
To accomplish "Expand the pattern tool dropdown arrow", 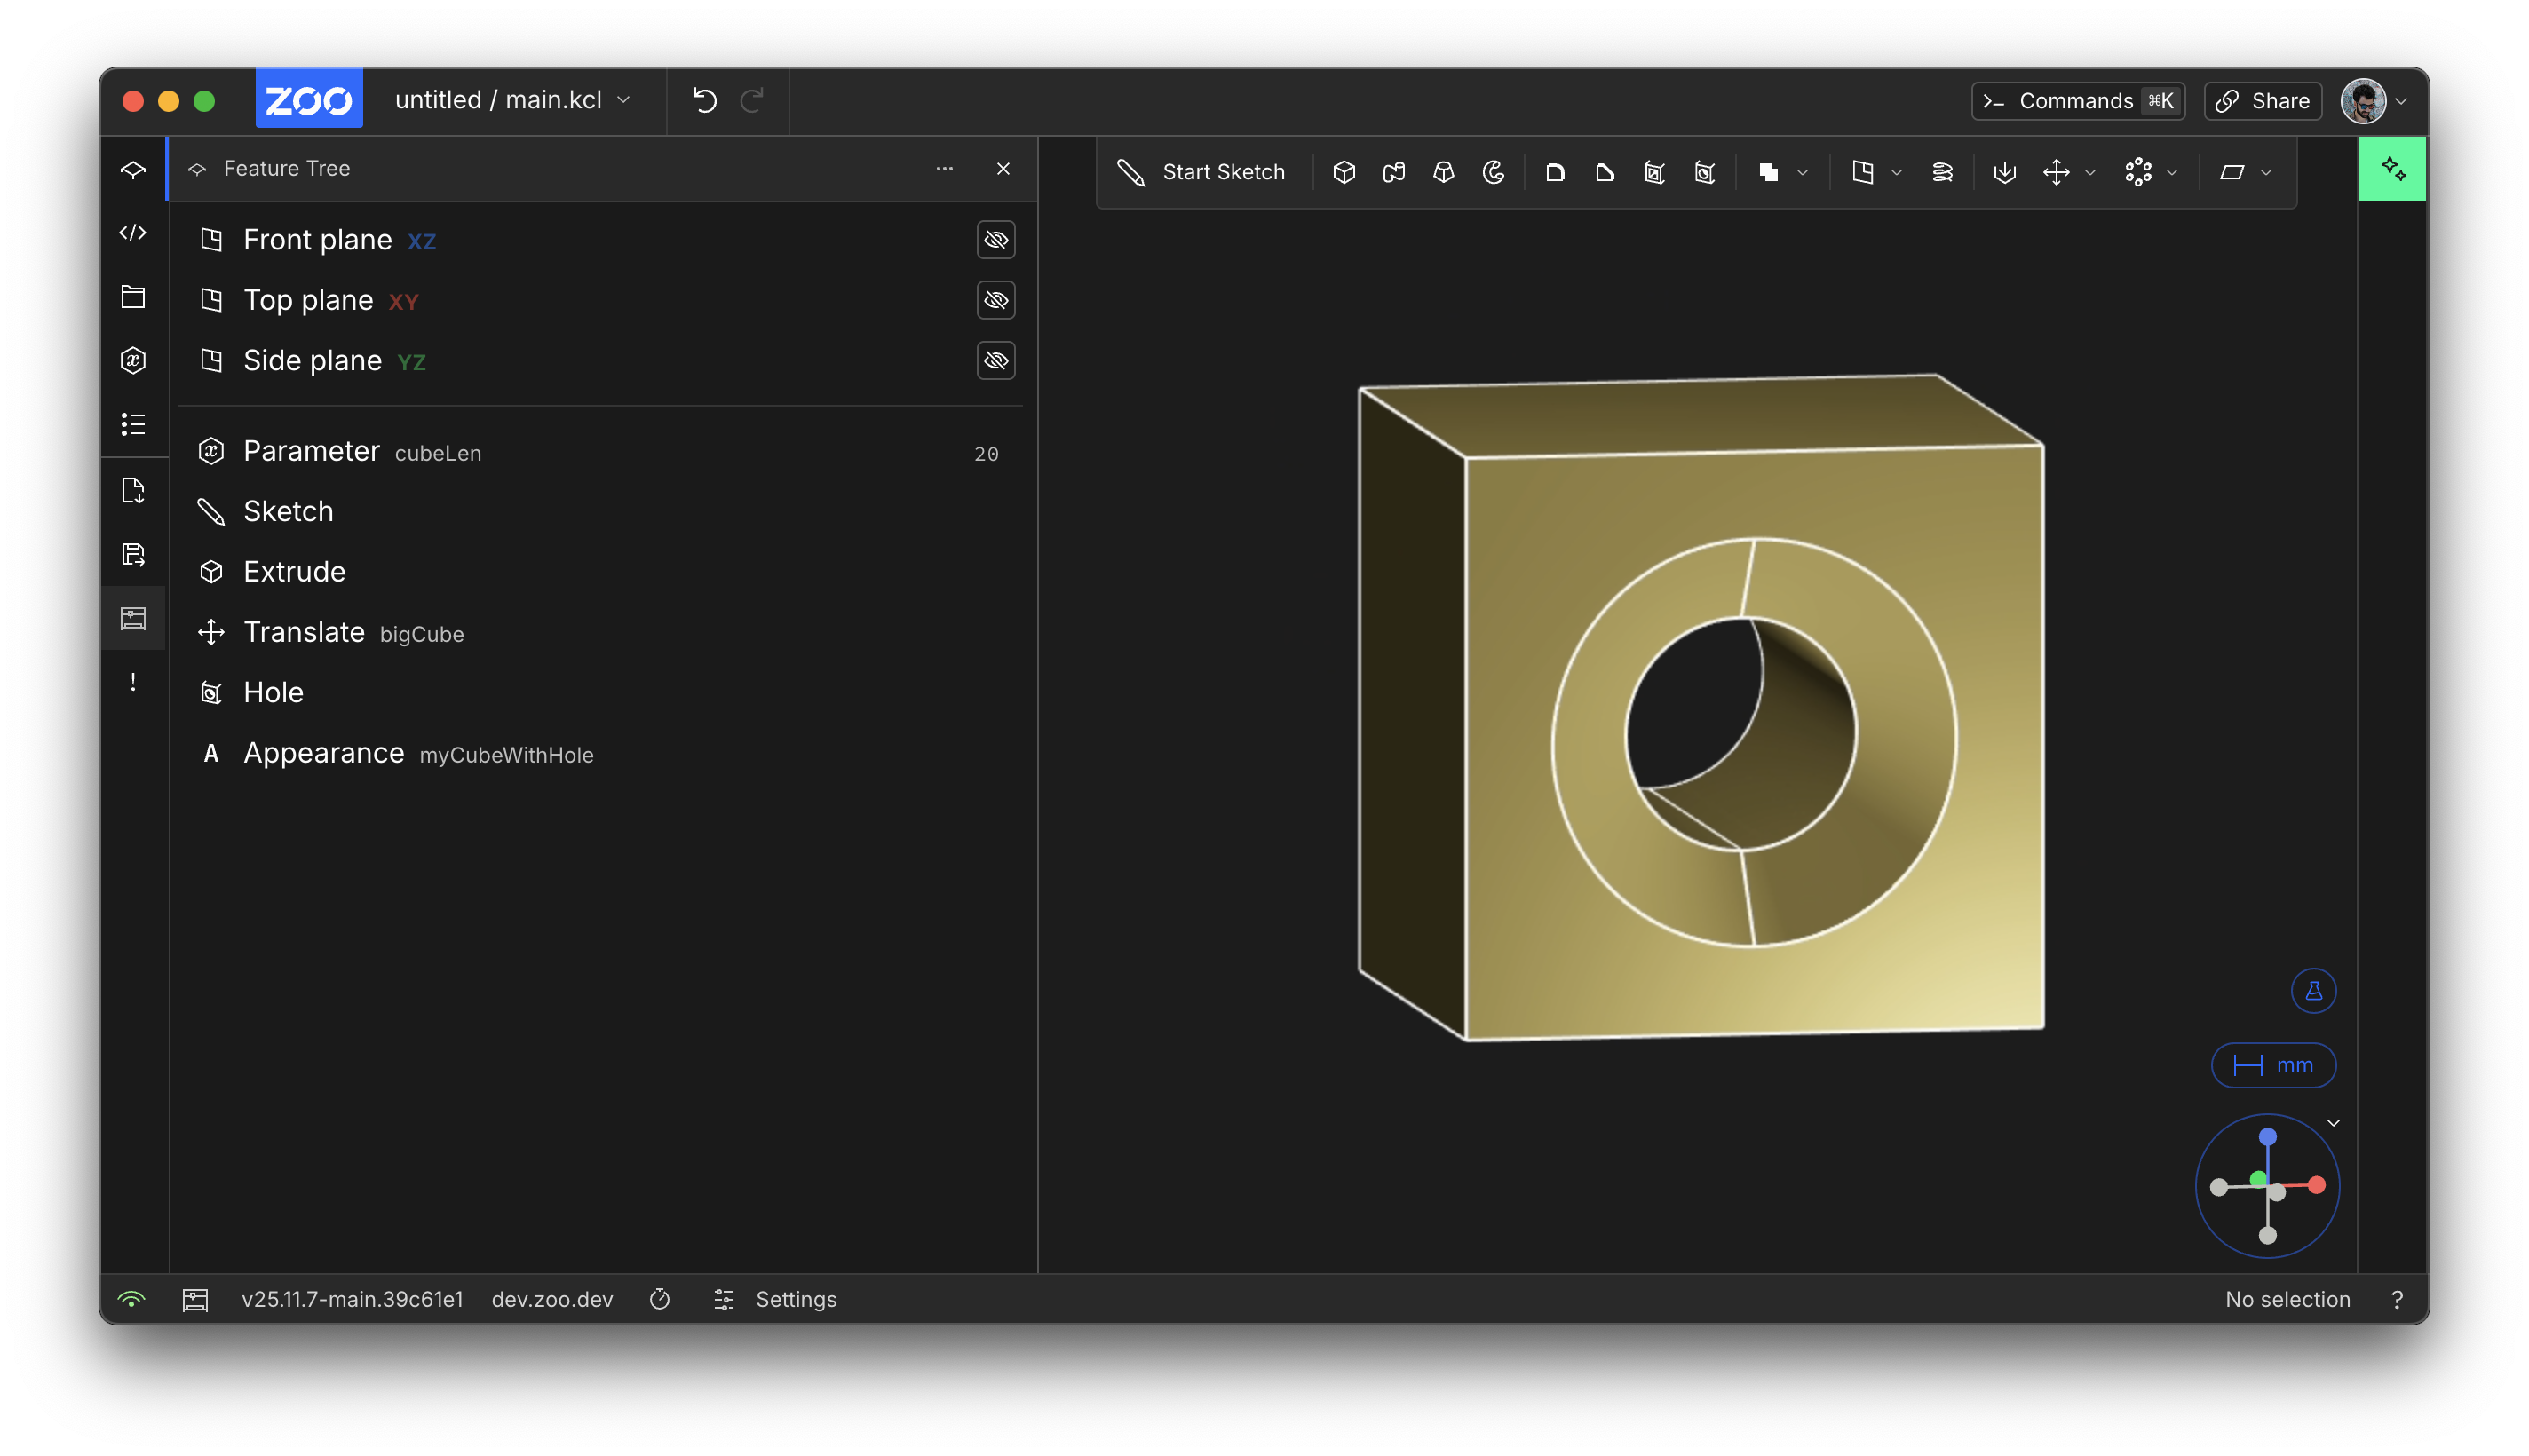I will click(x=2171, y=172).
